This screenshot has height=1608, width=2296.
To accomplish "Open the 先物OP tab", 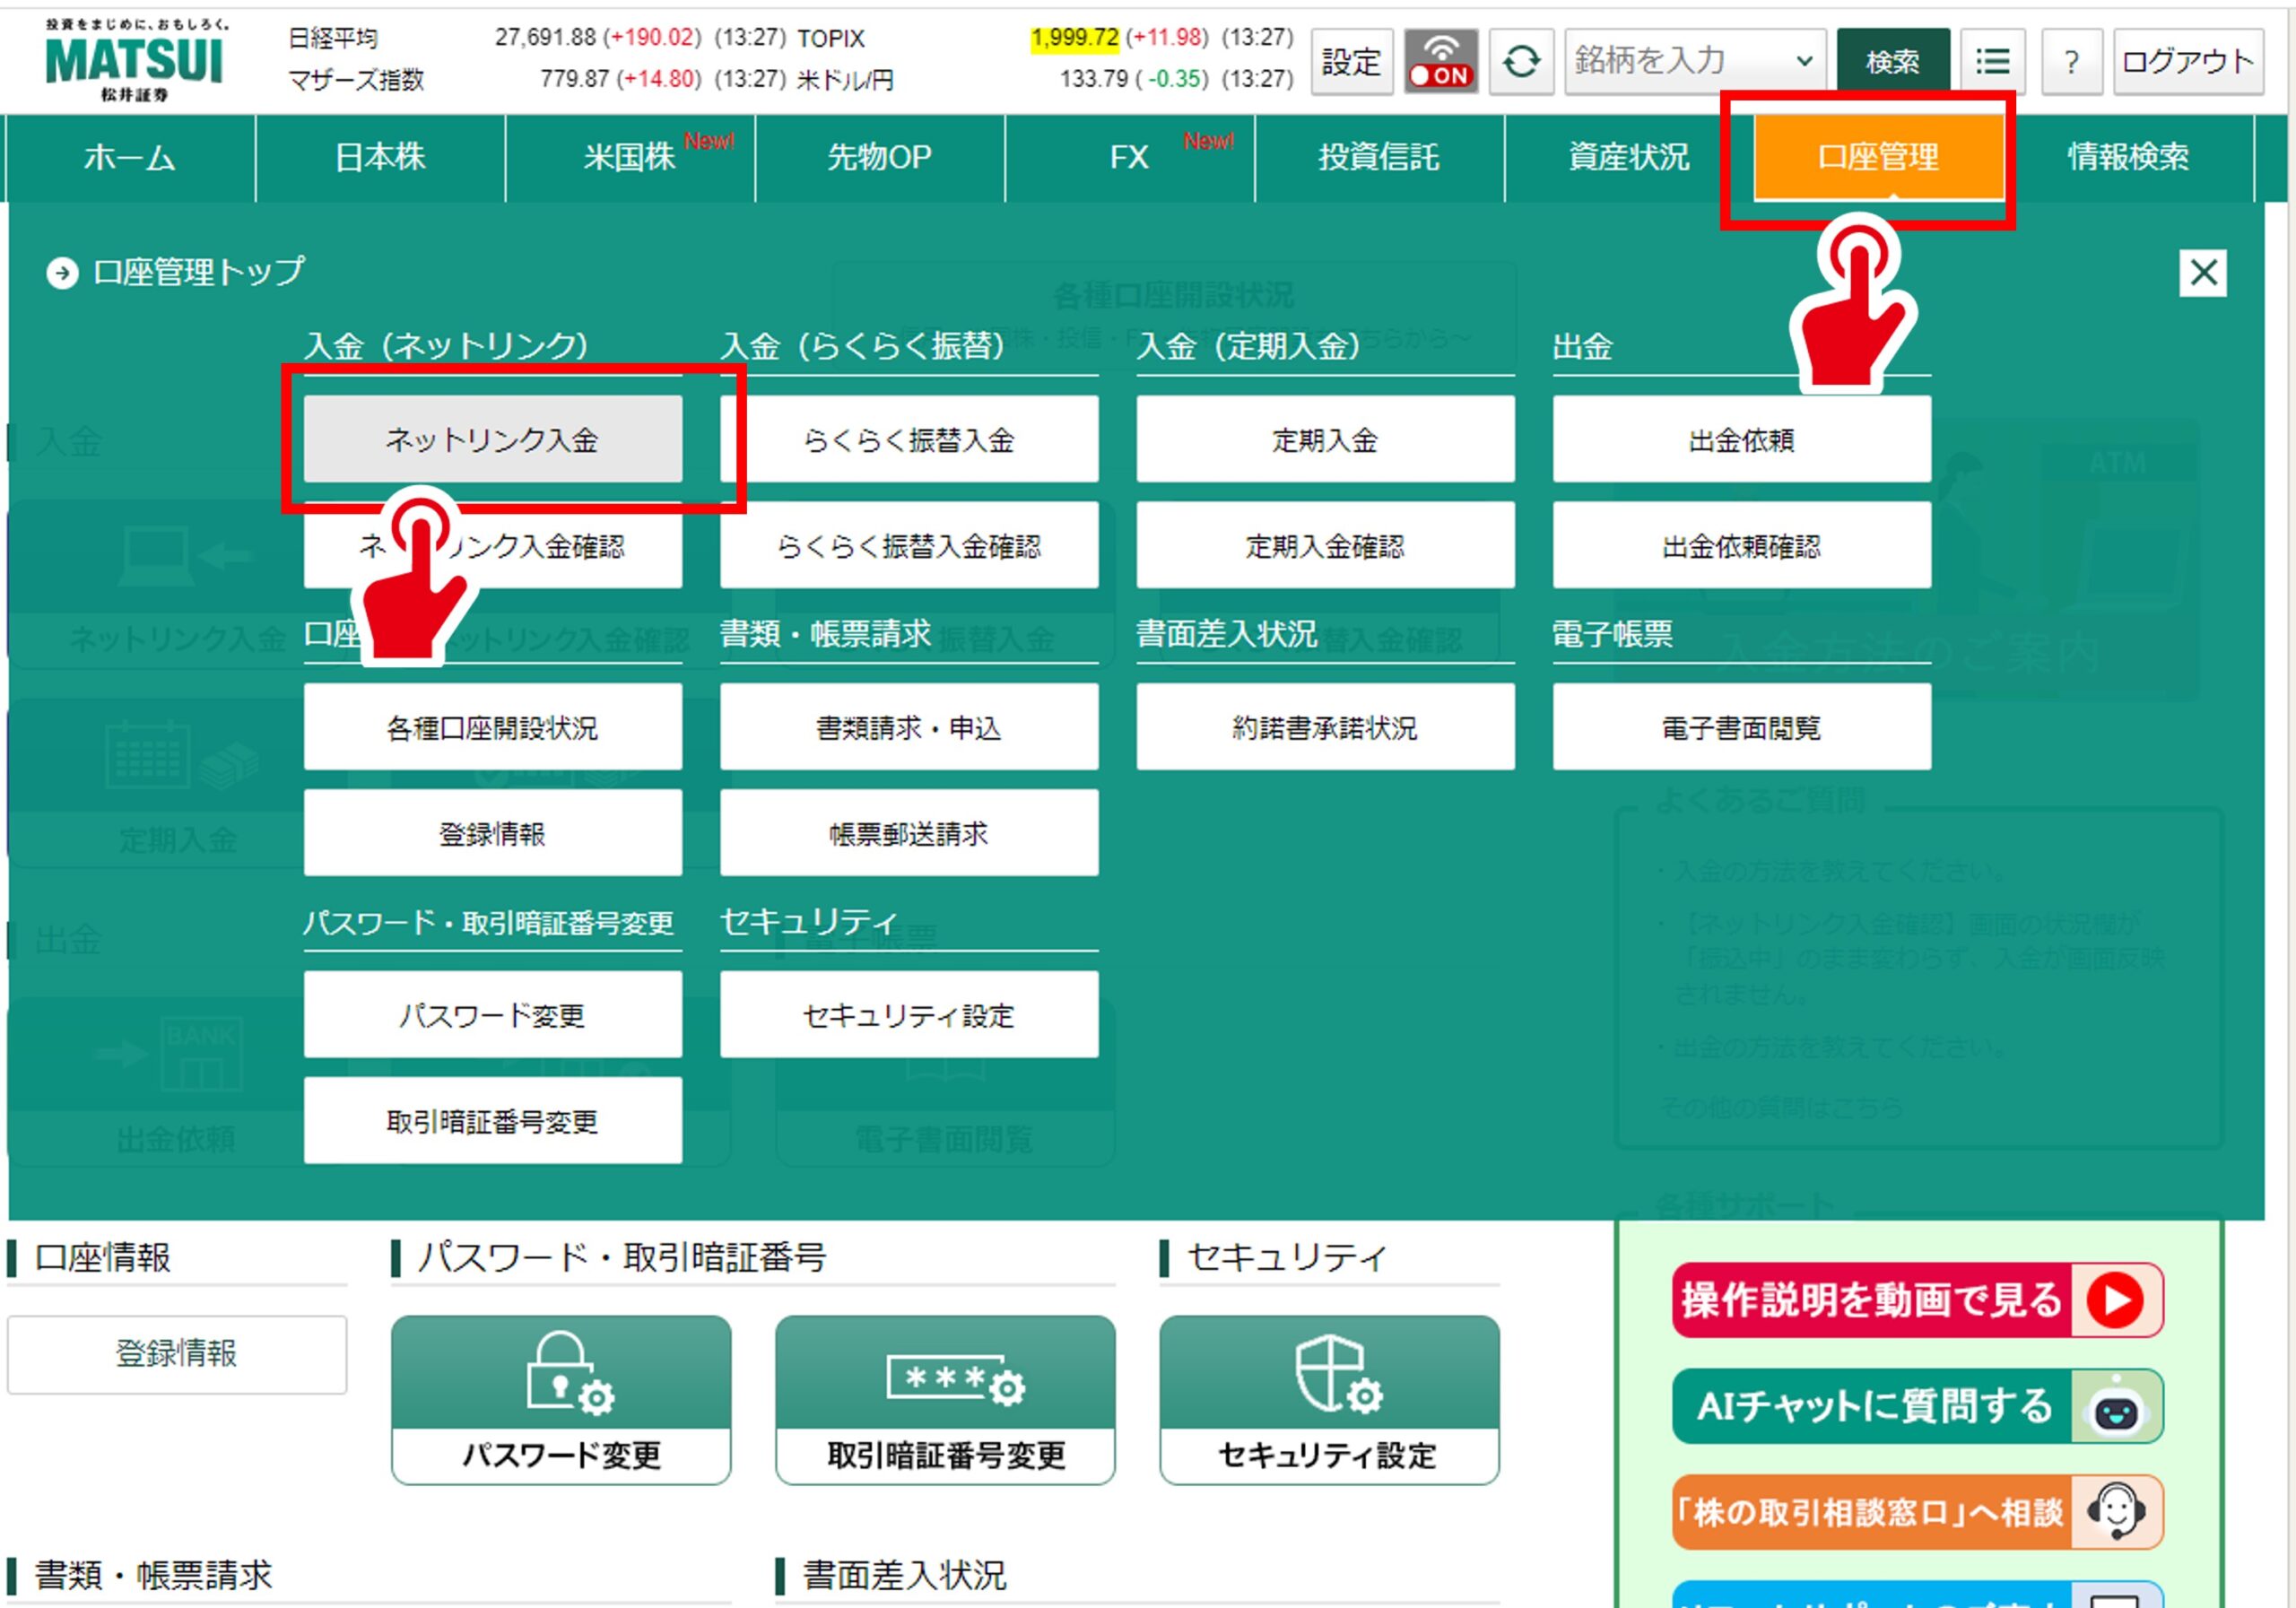I will [x=879, y=157].
